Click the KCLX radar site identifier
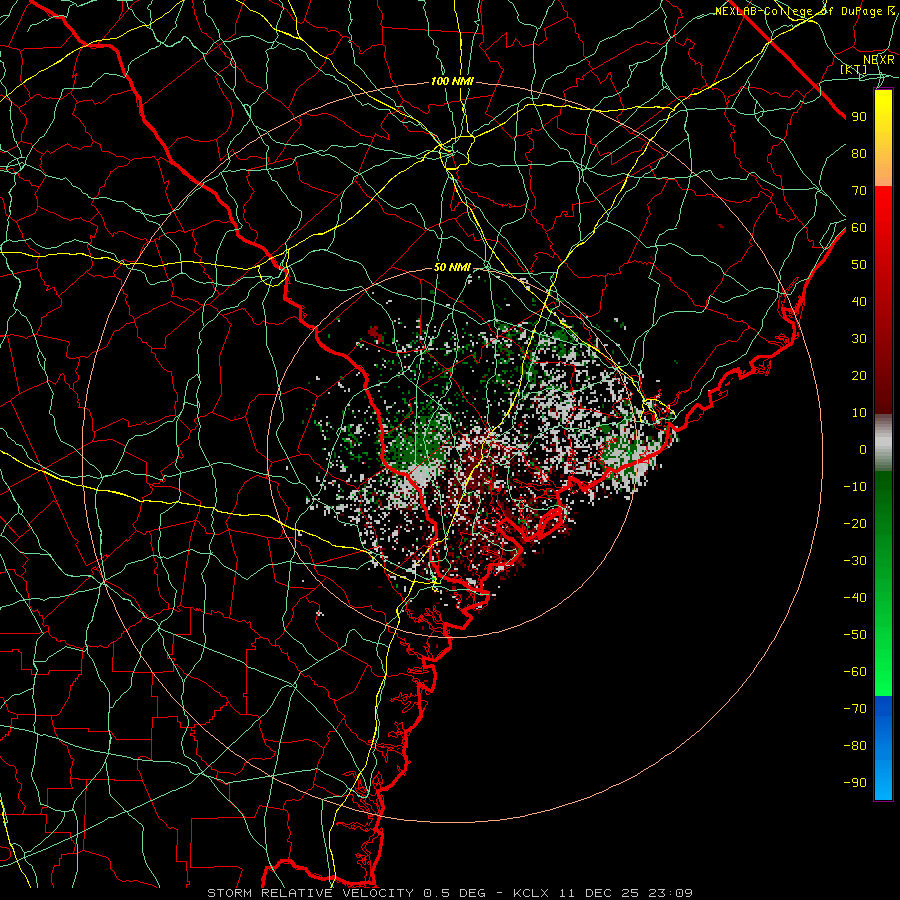This screenshot has width=900, height=900. pos(531,893)
